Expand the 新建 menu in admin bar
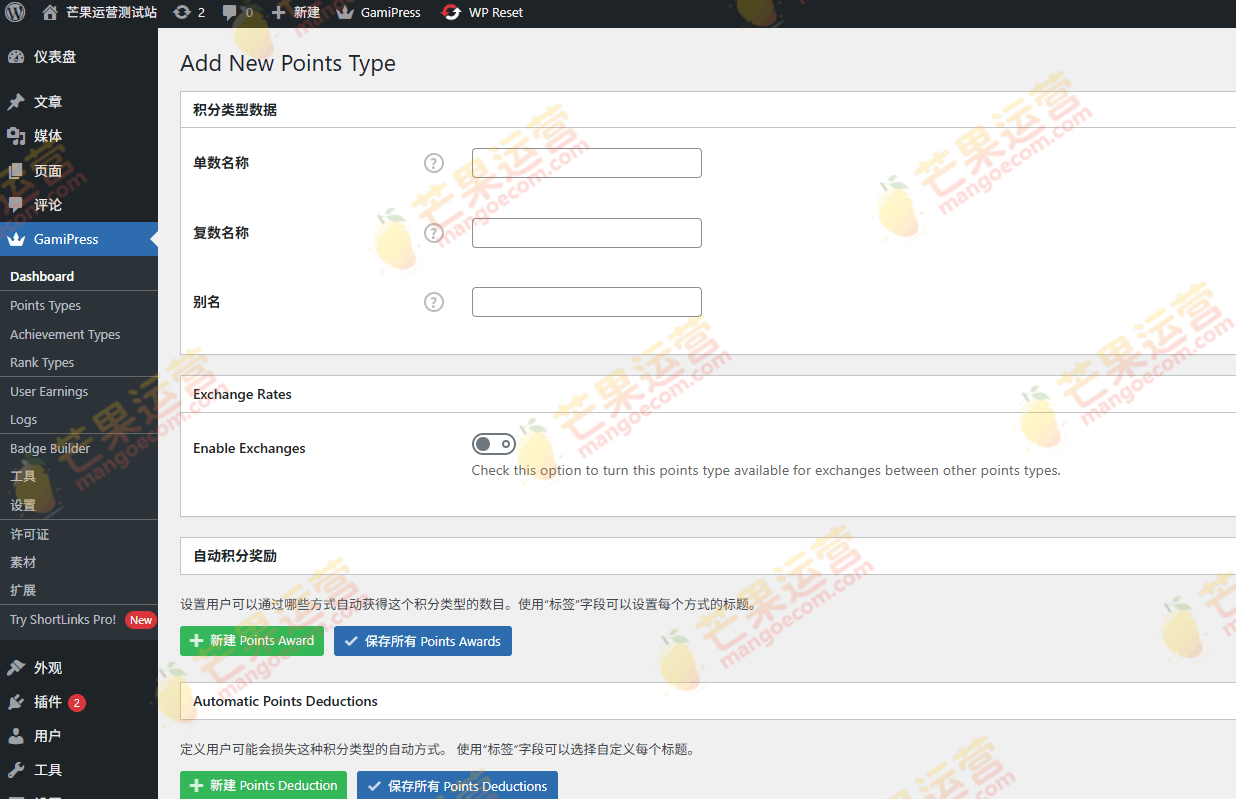This screenshot has width=1236, height=799. coord(296,12)
